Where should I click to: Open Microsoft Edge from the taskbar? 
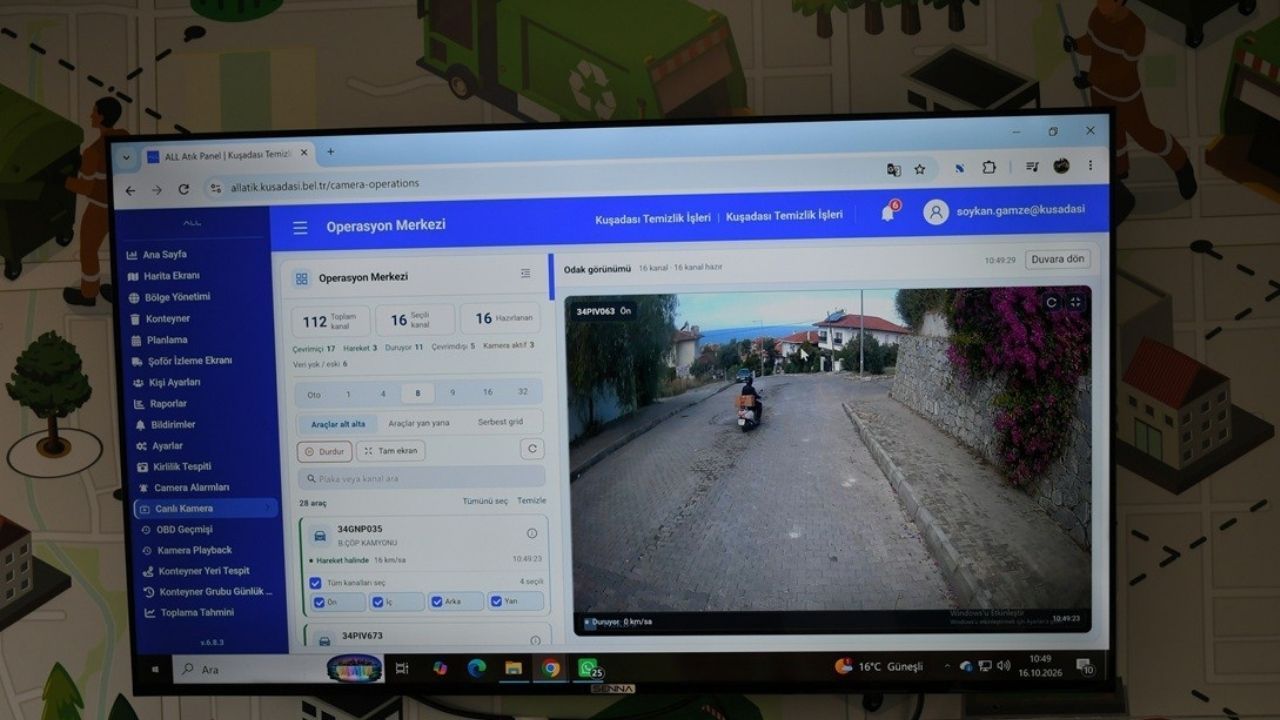pyautogui.click(x=476, y=668)
